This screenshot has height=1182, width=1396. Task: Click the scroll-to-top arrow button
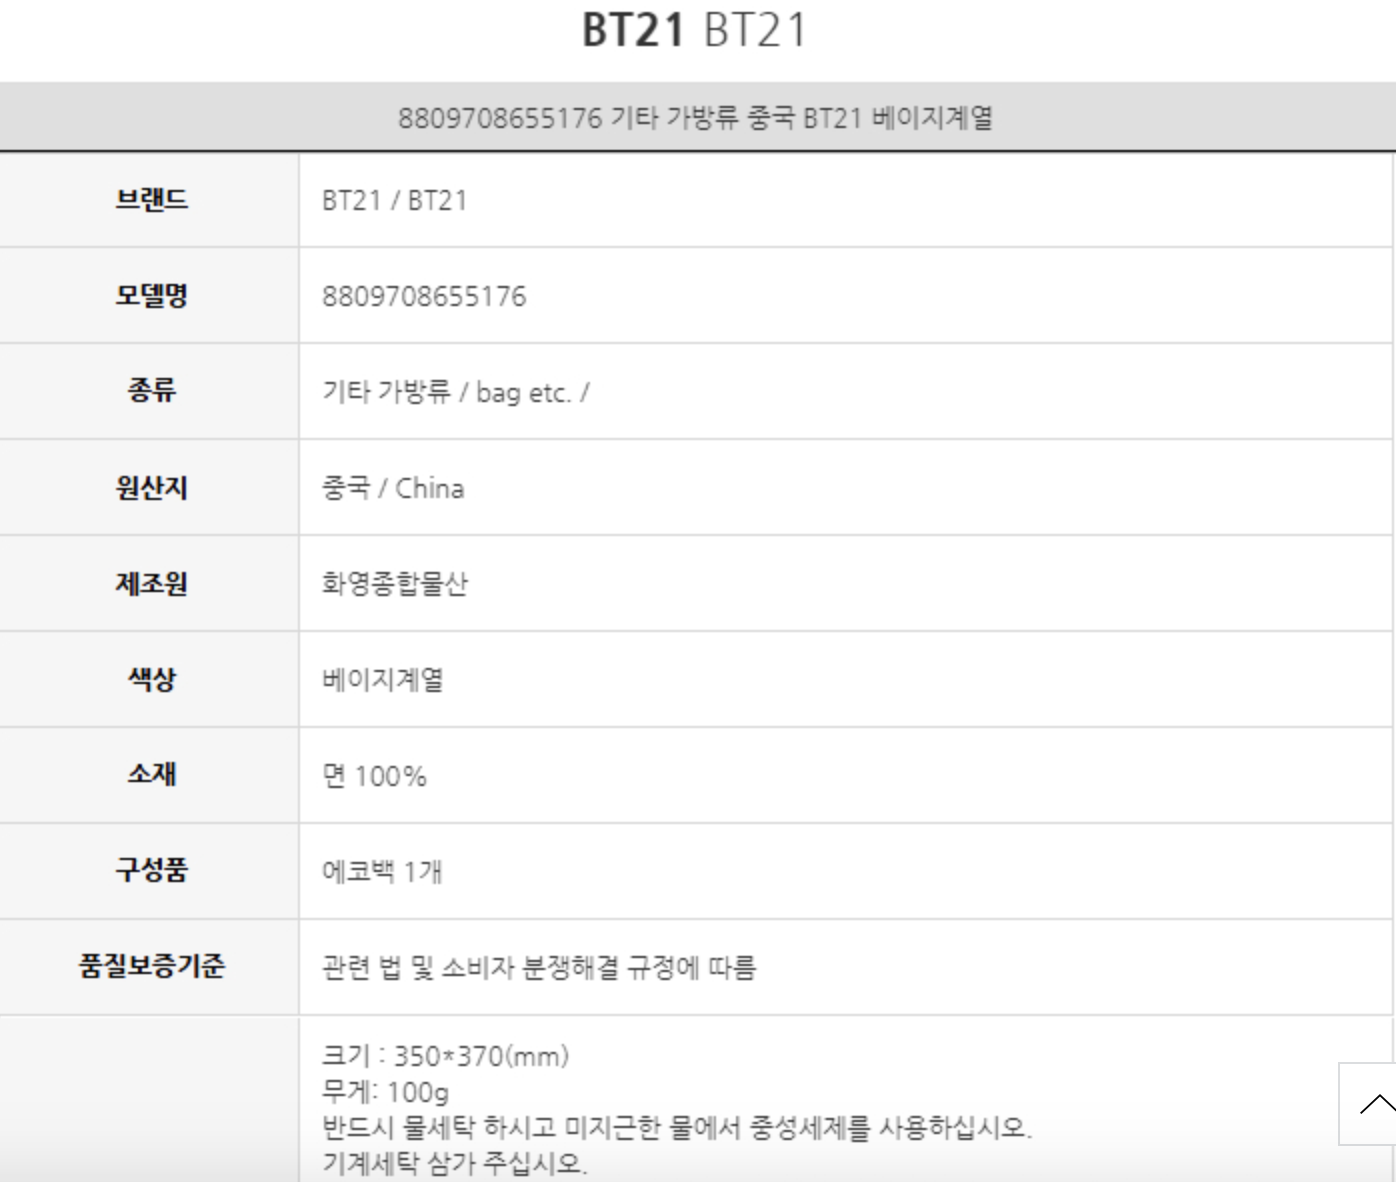click(1372, 1104)
